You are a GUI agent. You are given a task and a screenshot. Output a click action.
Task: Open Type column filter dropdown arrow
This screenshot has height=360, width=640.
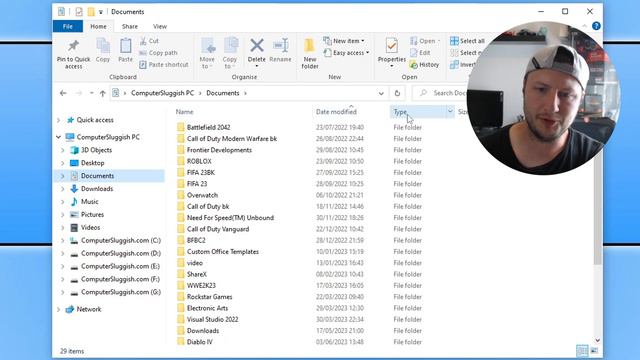[x=450, y=111]
